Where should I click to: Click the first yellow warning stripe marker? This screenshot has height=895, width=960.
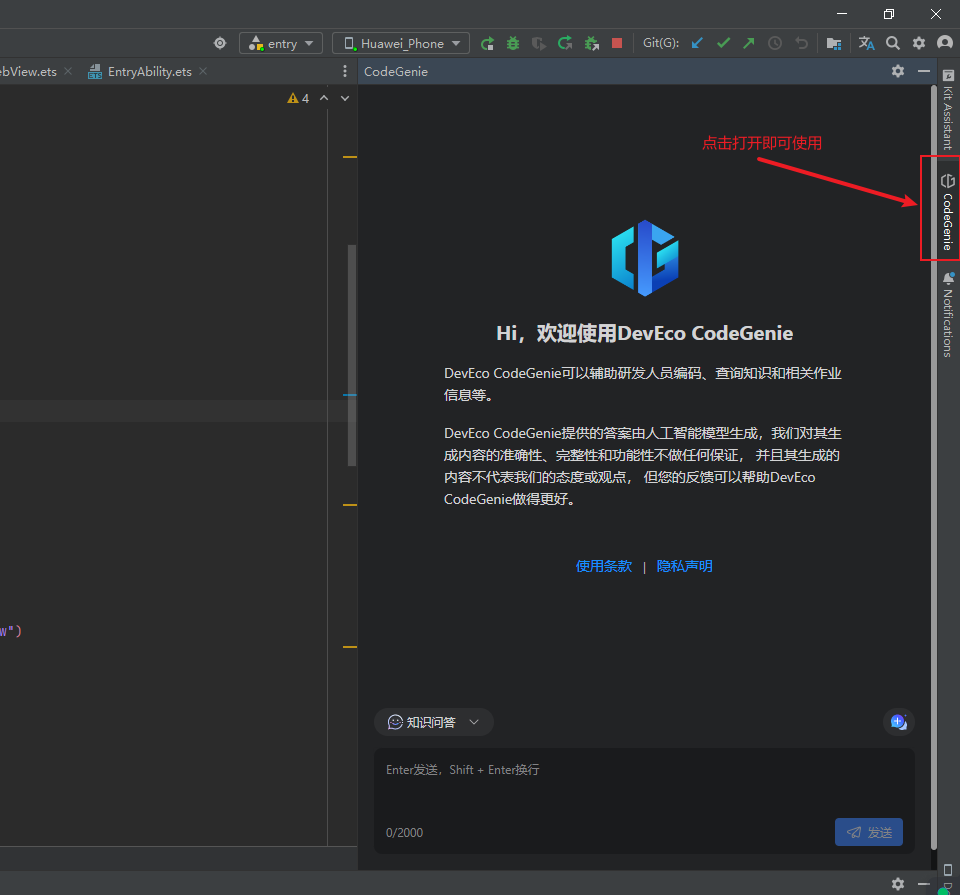pos(350,157)
